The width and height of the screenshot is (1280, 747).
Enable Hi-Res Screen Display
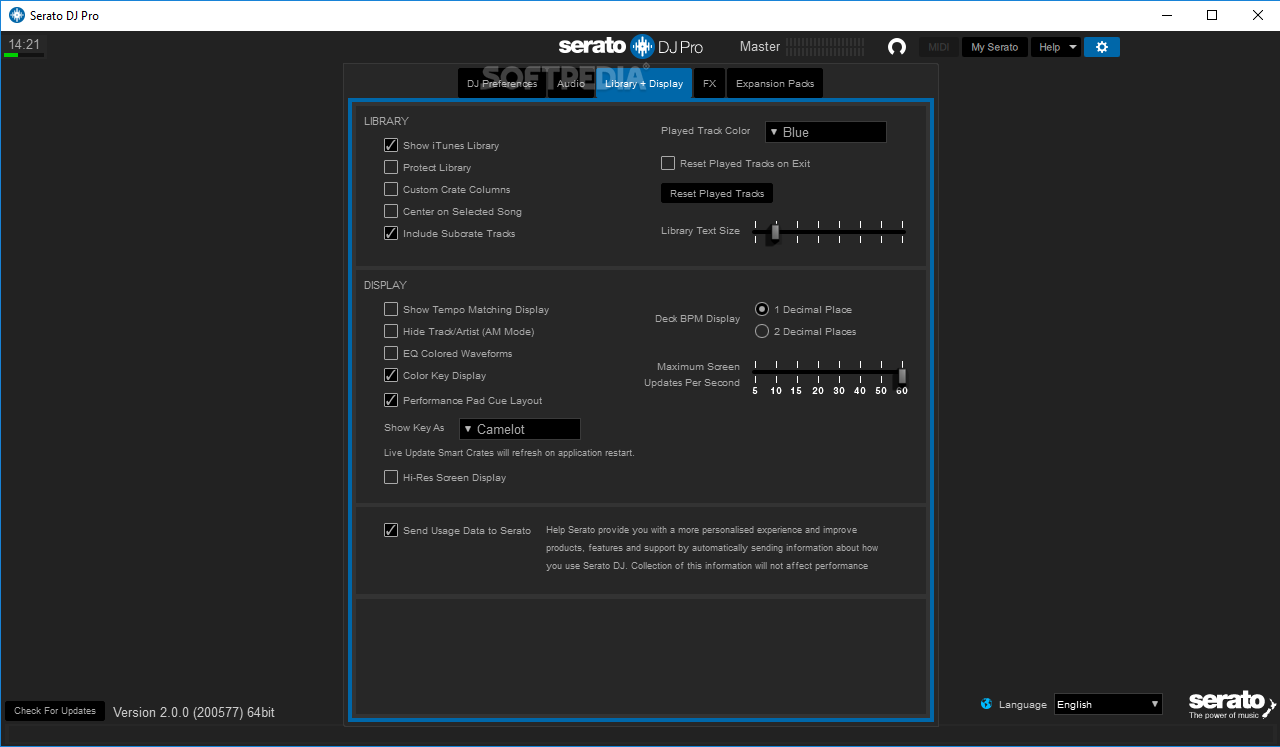coord(391,478)
